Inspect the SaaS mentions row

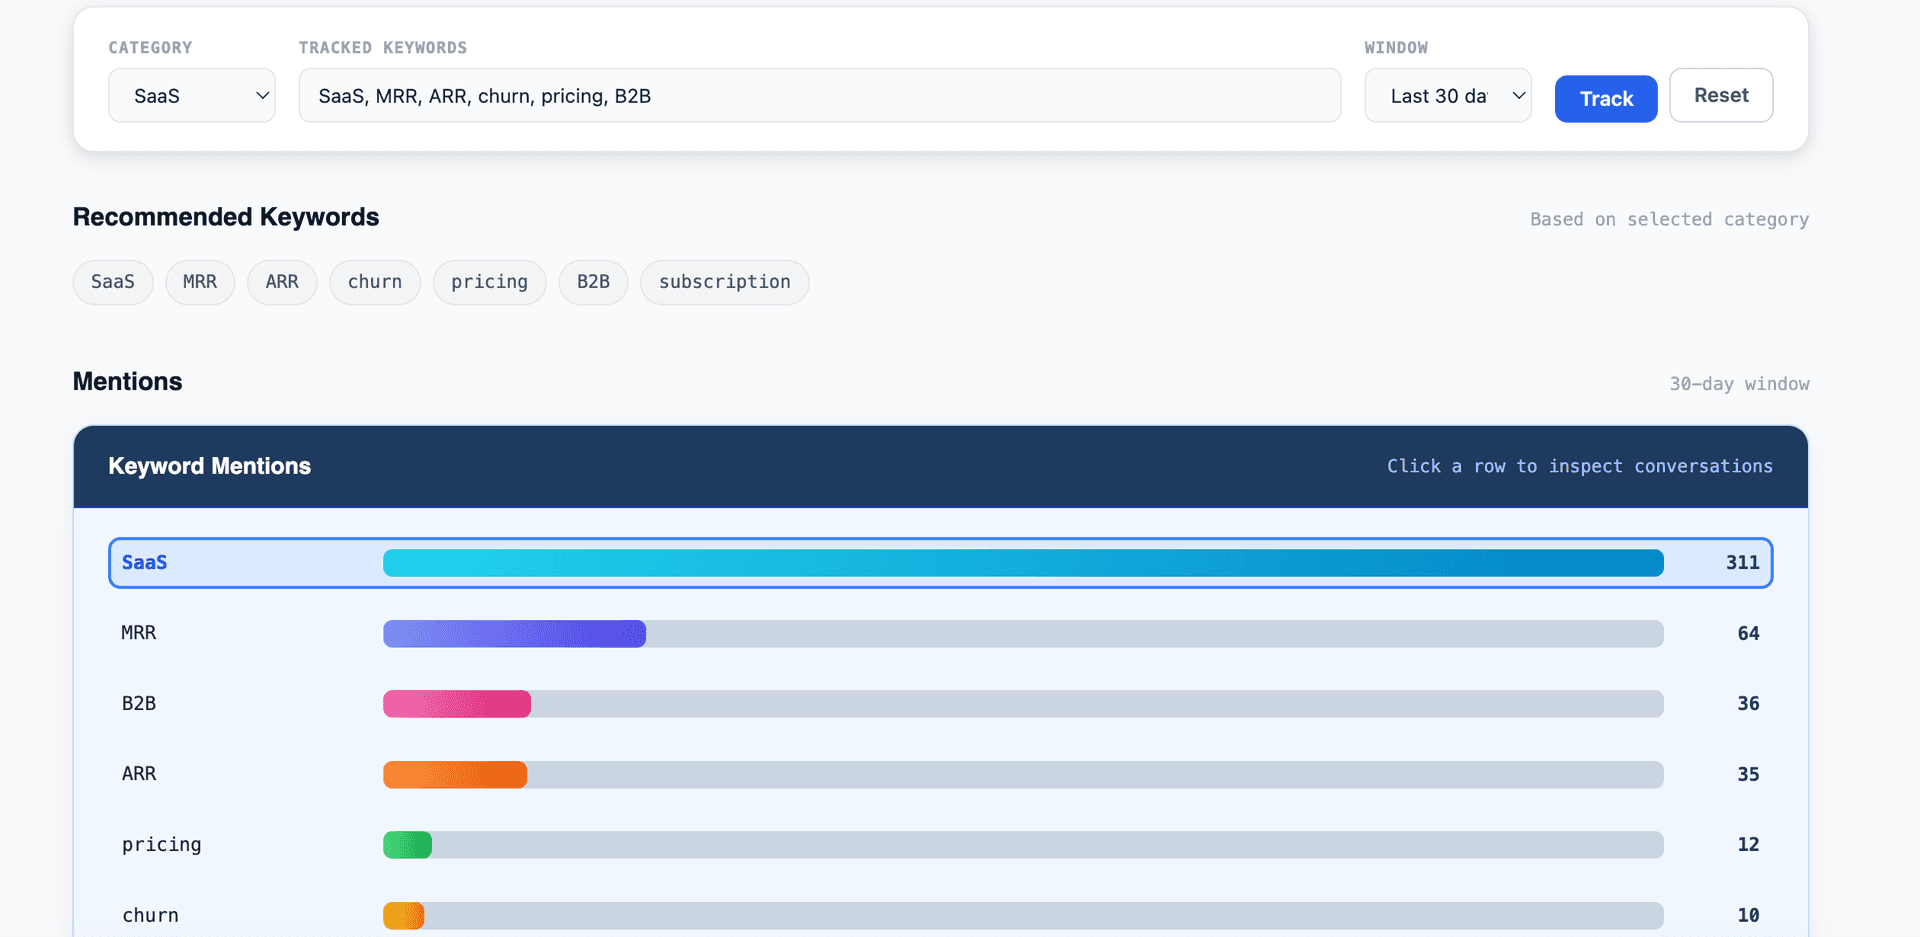coord(940,563)
